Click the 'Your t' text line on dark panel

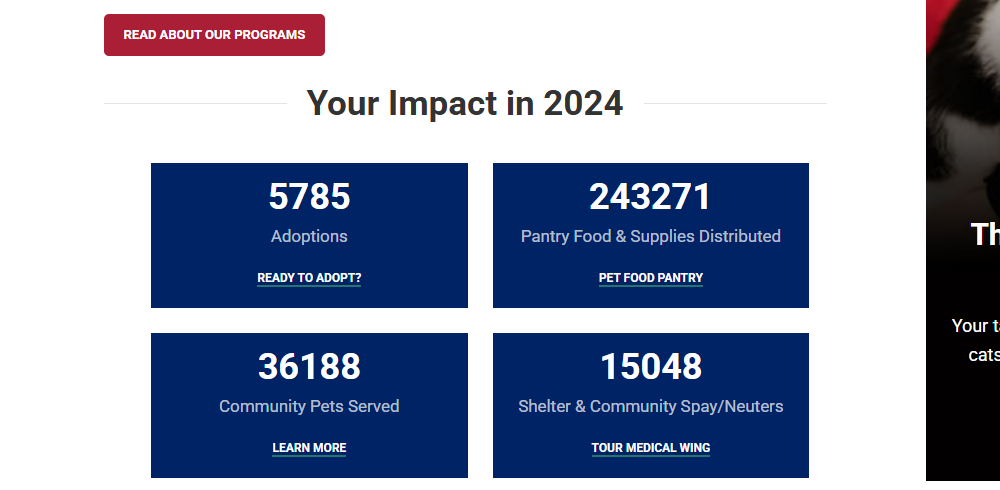[975, 326]
